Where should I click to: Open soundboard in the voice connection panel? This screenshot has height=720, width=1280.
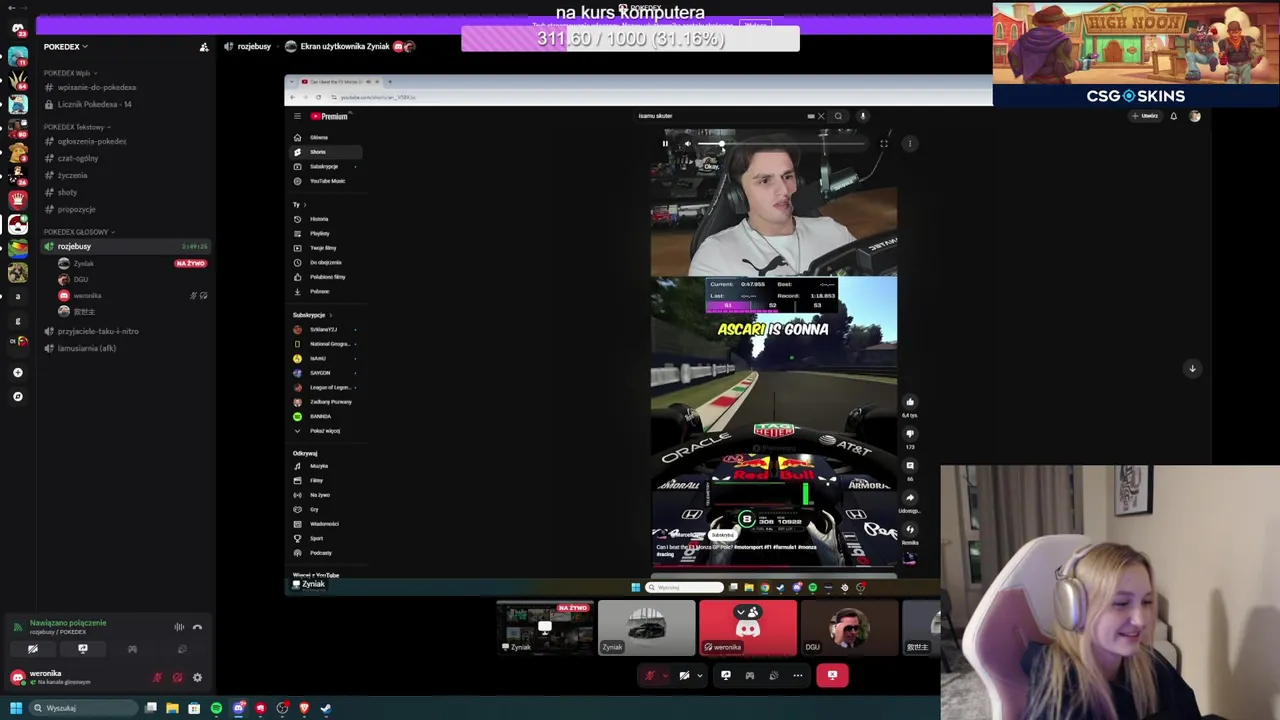182,649
